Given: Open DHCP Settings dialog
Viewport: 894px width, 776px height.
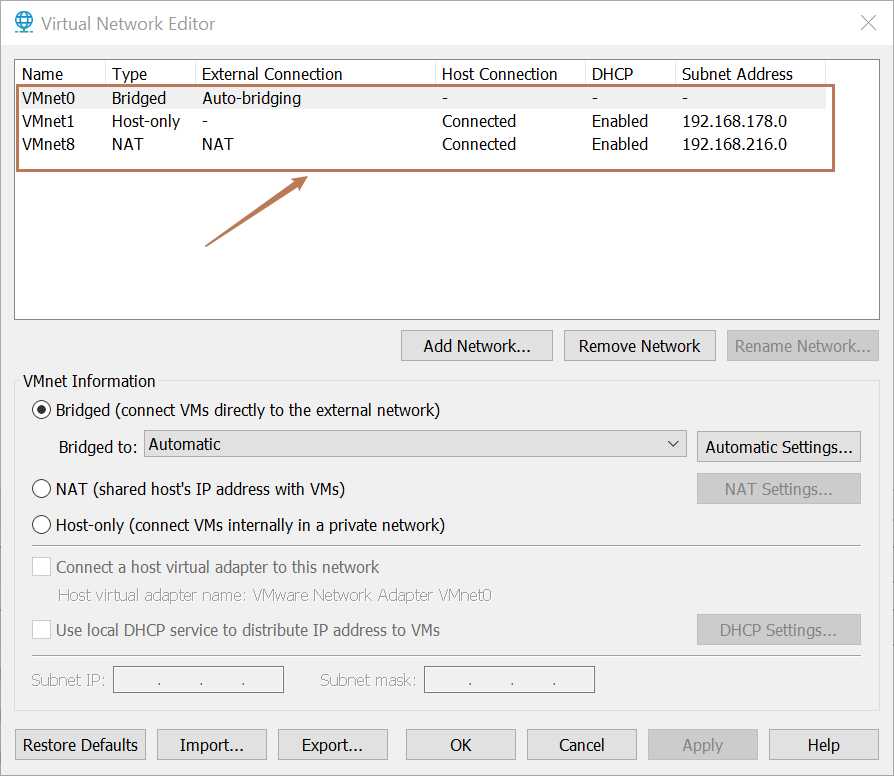Looking at the screenshot, I should (778, 629).
